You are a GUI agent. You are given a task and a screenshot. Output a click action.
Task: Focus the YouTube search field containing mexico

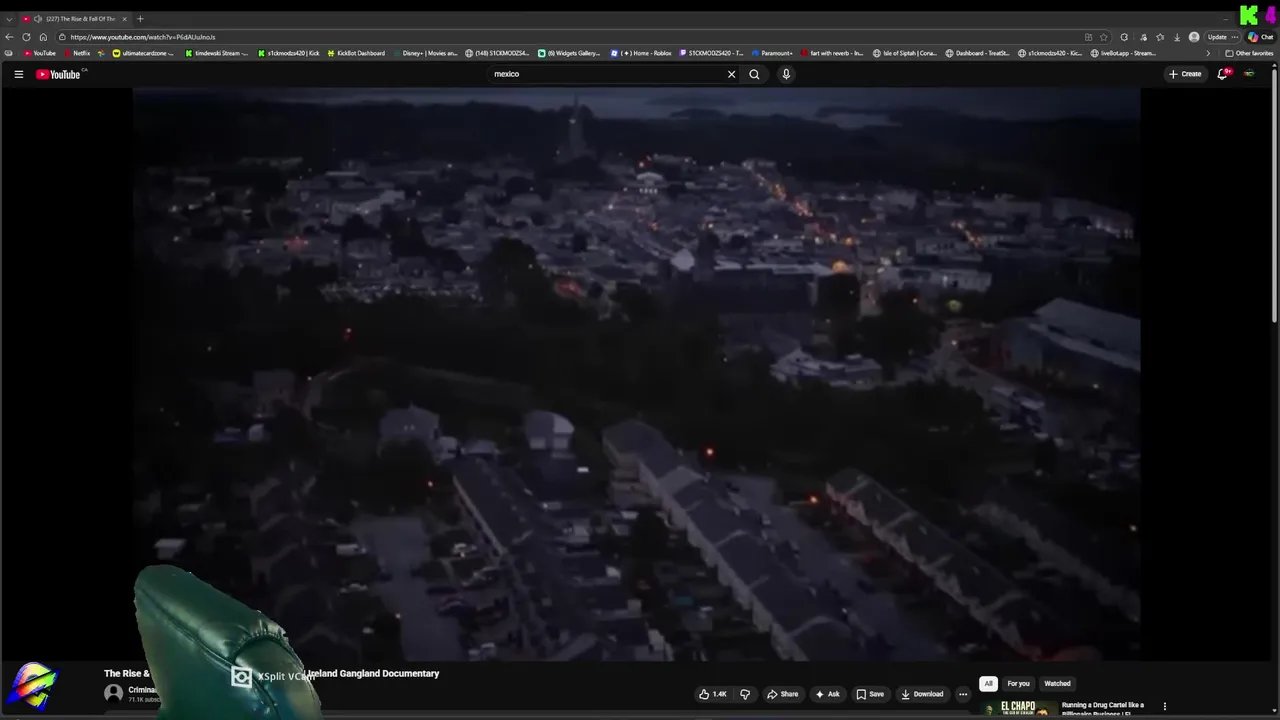point(608,74)
